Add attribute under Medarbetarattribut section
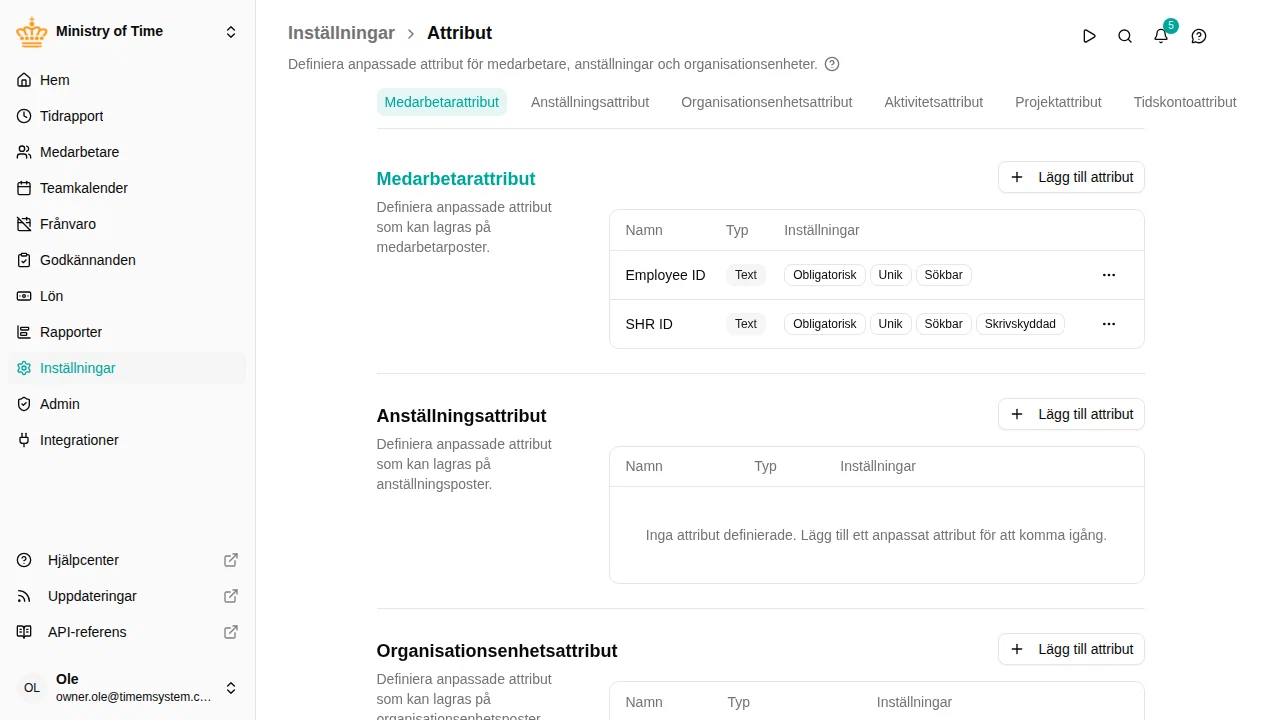The width and height of the screenshot is (1280, 720). [x=1071, y=177]
